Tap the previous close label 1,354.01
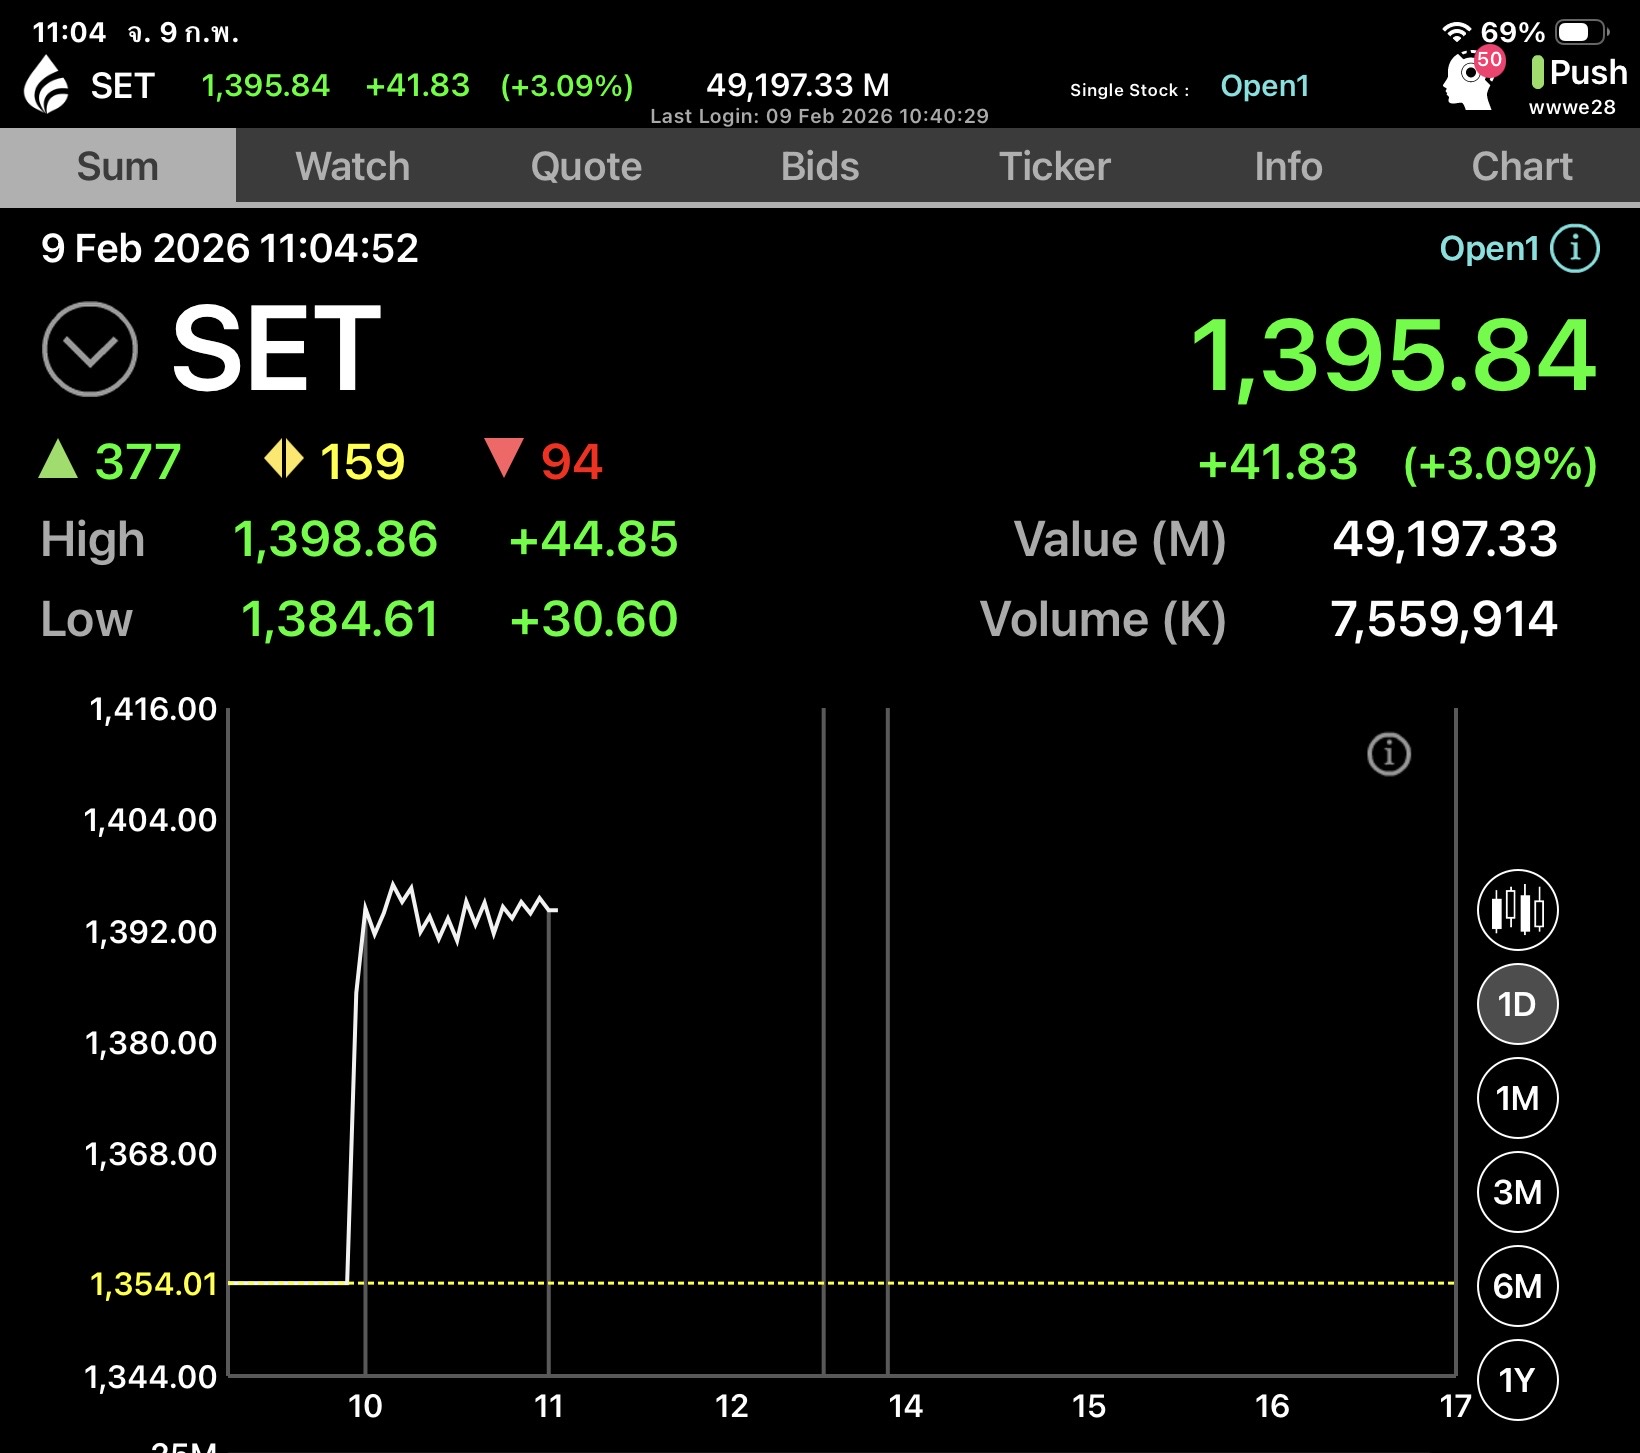Viewport: 1640px width, 1453px height. pos(153,1284)
